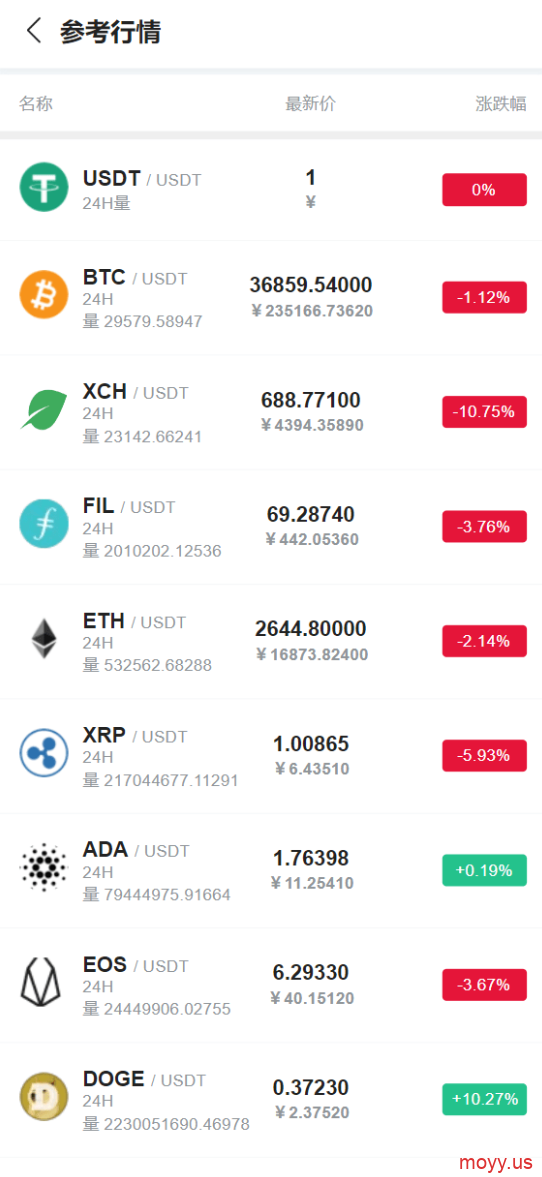Screen dimensions: 542x1177
Task: Tap the blue XRP Ripple icon
Action: point(44,753)
